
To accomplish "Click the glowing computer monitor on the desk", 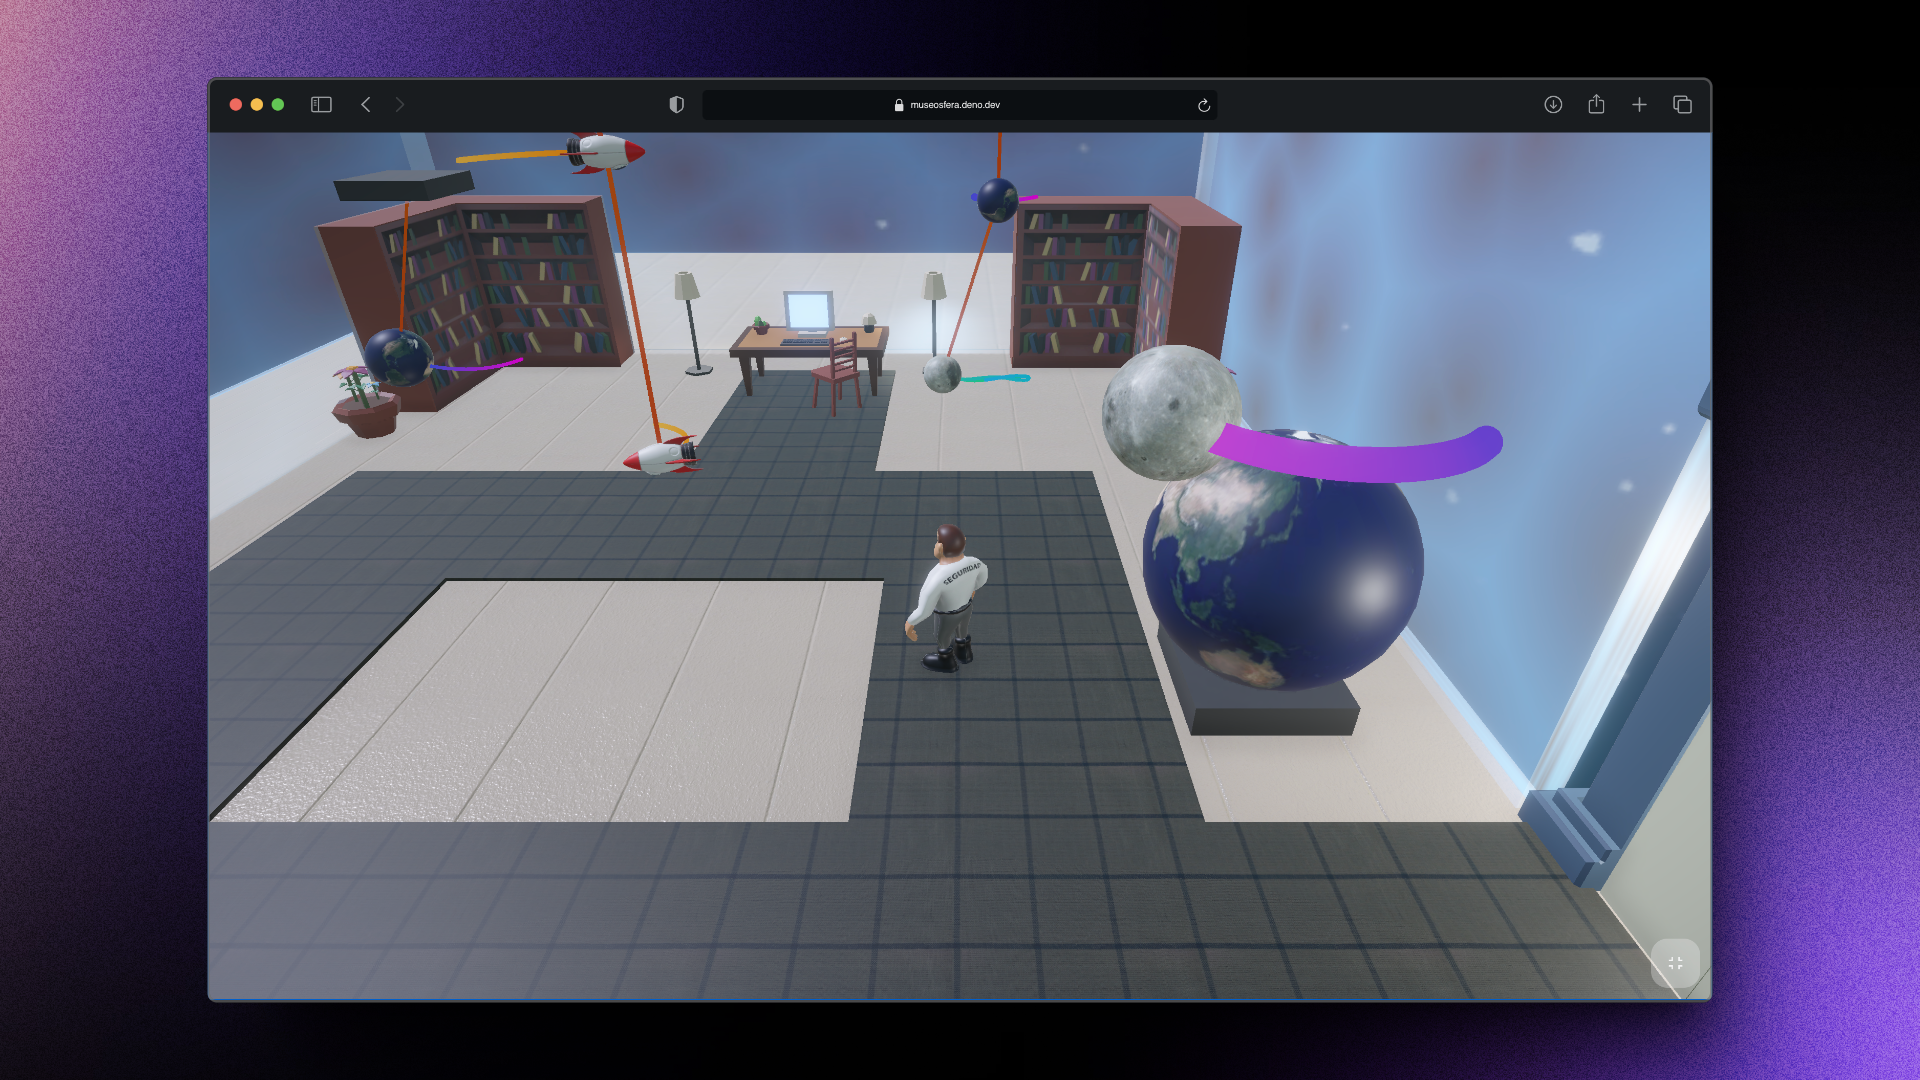I will [808, 311].
